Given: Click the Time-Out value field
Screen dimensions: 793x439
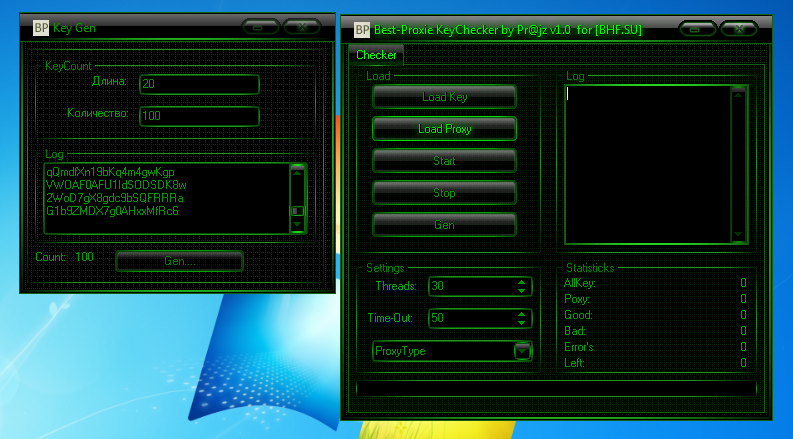Looking at the screenshot, I should [x=471, y=318].
